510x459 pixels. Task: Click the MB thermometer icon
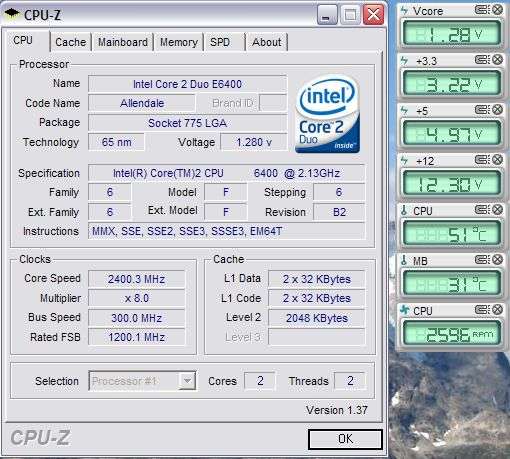[x=404, y=260]
